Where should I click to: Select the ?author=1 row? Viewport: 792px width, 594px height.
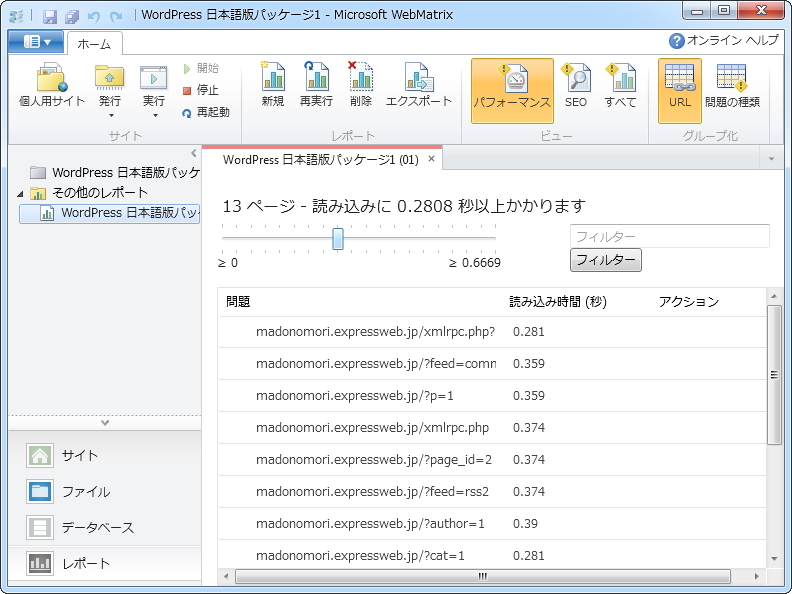pyautogui.click(x=492, y=524)
